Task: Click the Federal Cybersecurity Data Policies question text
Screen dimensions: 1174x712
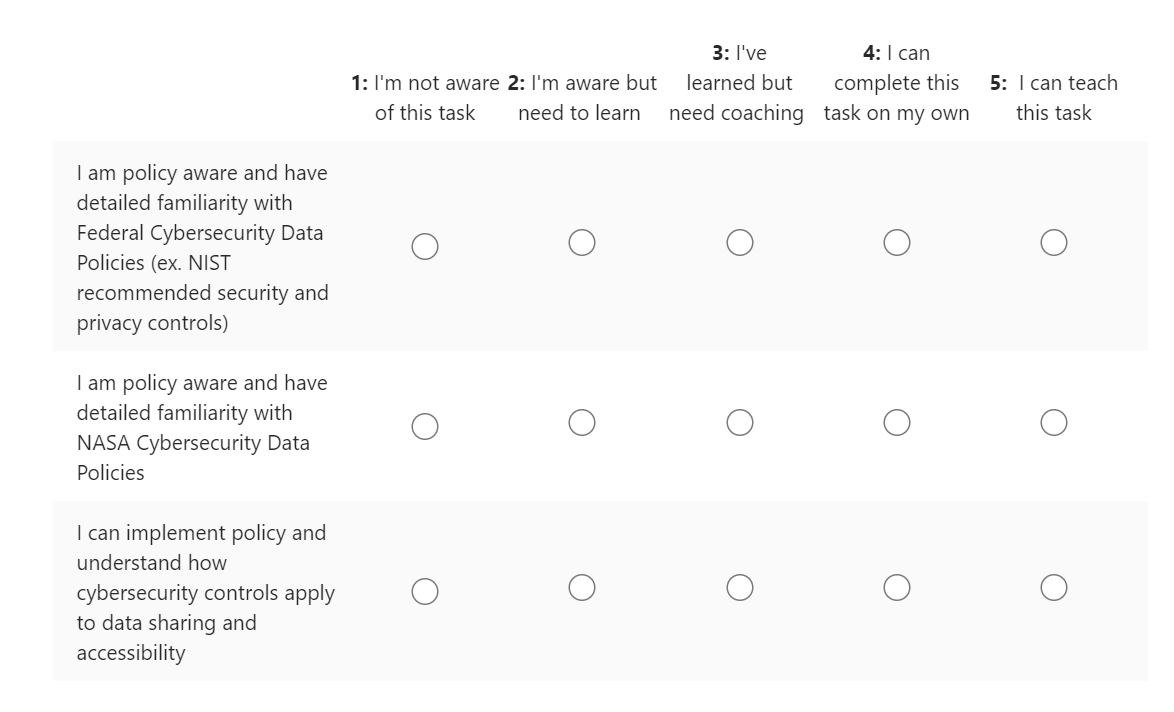Action: pyautogui.click(x=201, y=248)
